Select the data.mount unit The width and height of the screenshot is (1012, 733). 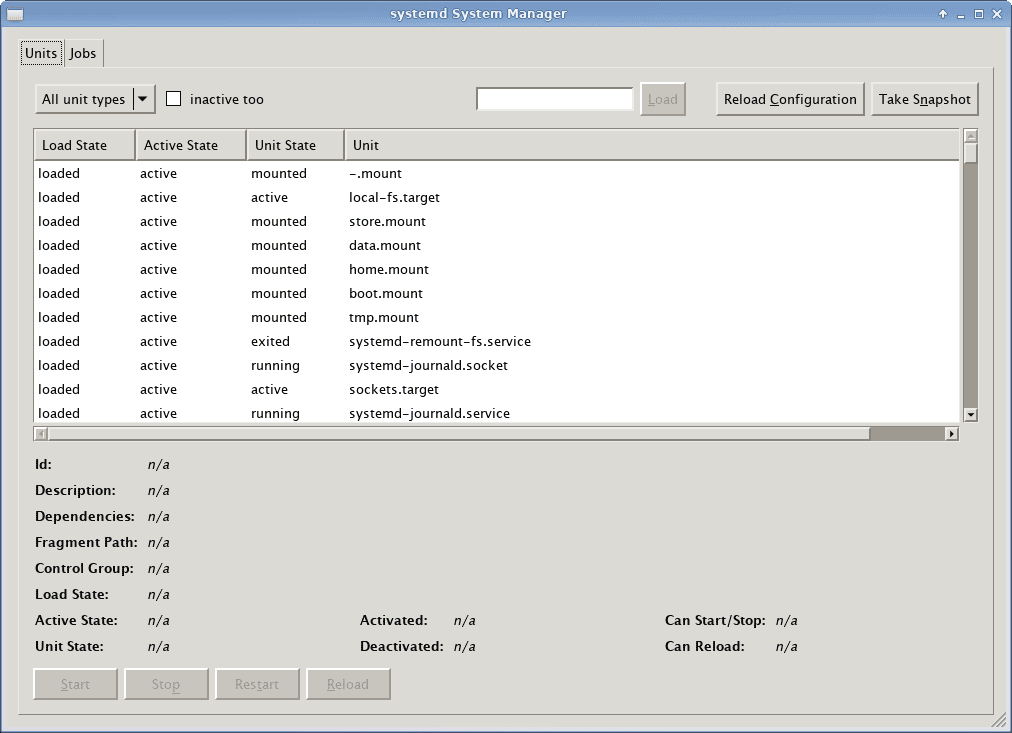point(496,245)
